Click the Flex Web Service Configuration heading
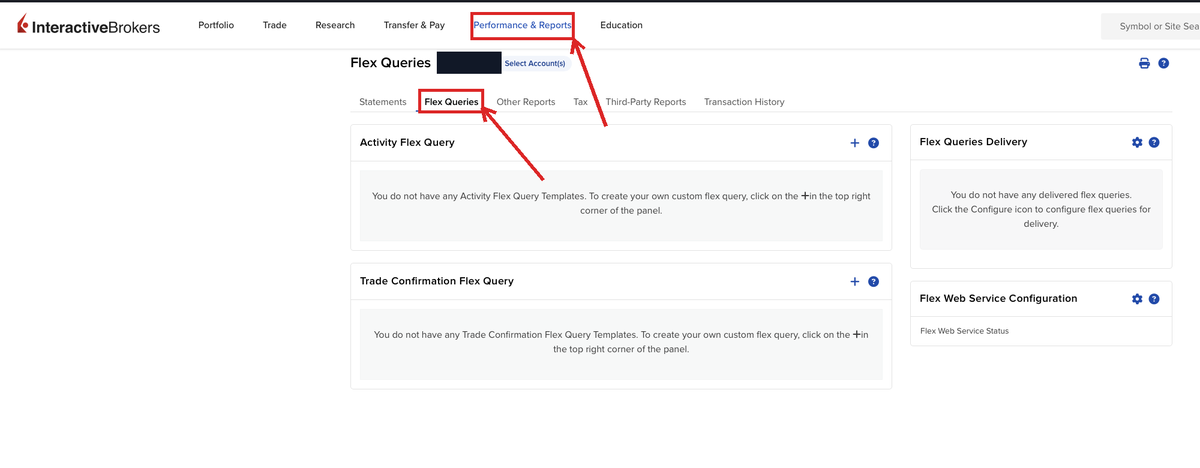Viewport: 1200px width, 468px height. click(x=998, y=298)
